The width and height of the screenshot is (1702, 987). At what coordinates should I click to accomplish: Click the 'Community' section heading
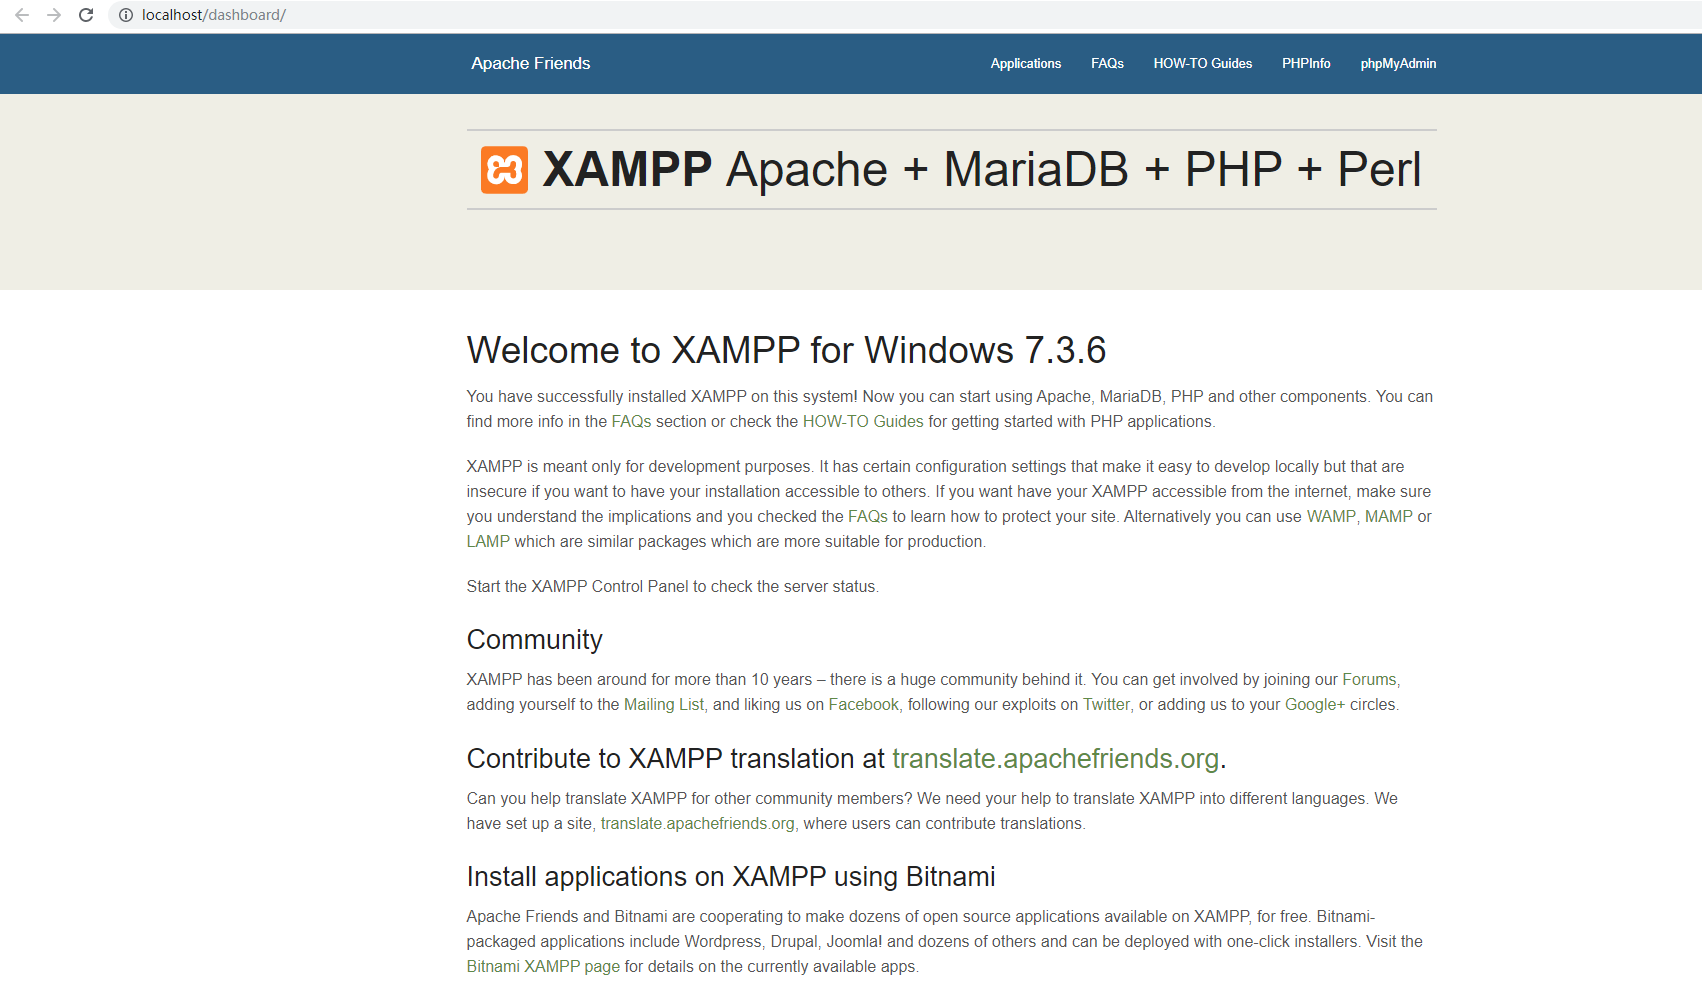coord(534,639)
